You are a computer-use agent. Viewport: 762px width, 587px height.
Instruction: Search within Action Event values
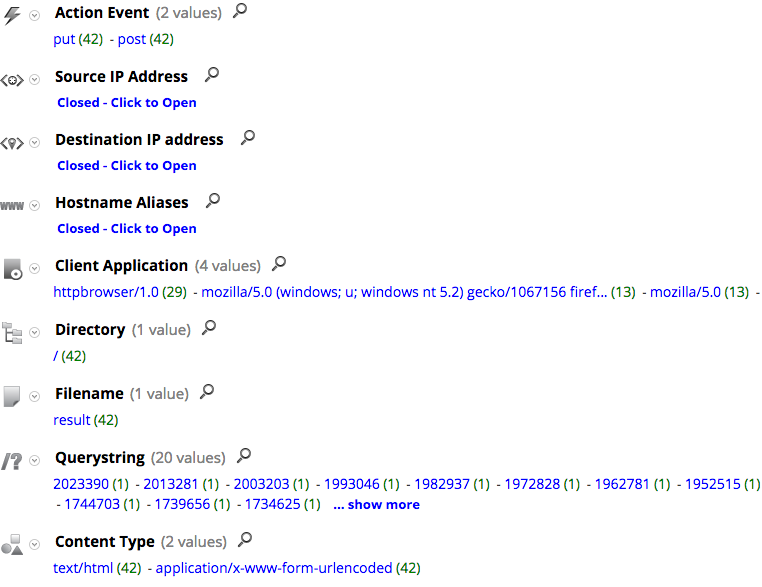pos(240,11)
